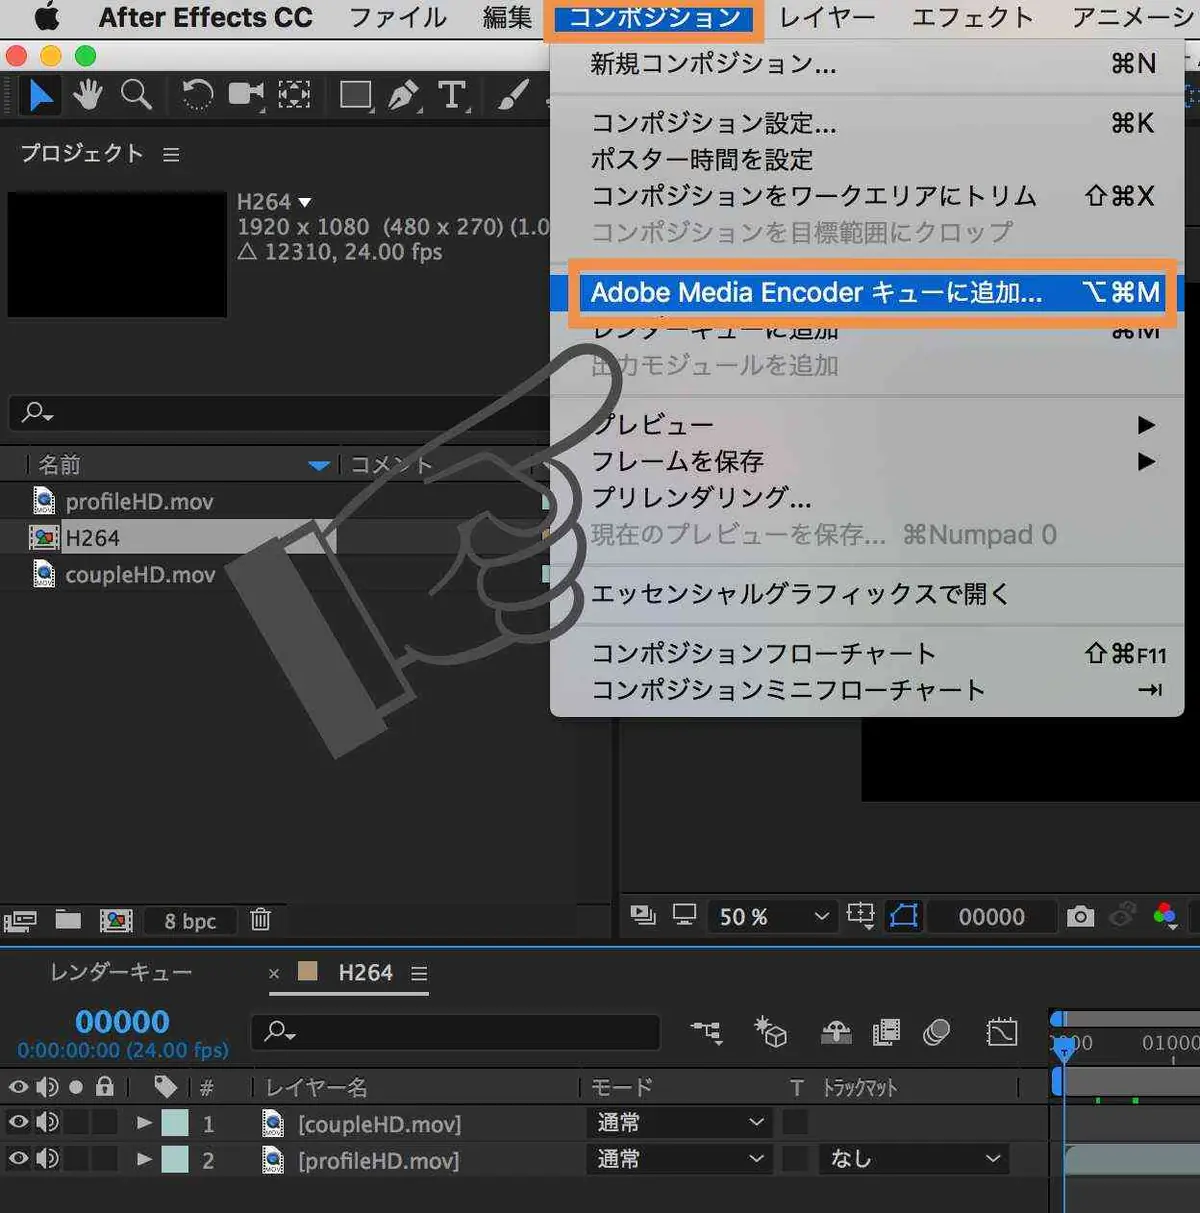Image resolution: width=1200 pixels, height=1213 pixels.
Task: Click the trash icon in Project panel
Action: tap(260, 919)
